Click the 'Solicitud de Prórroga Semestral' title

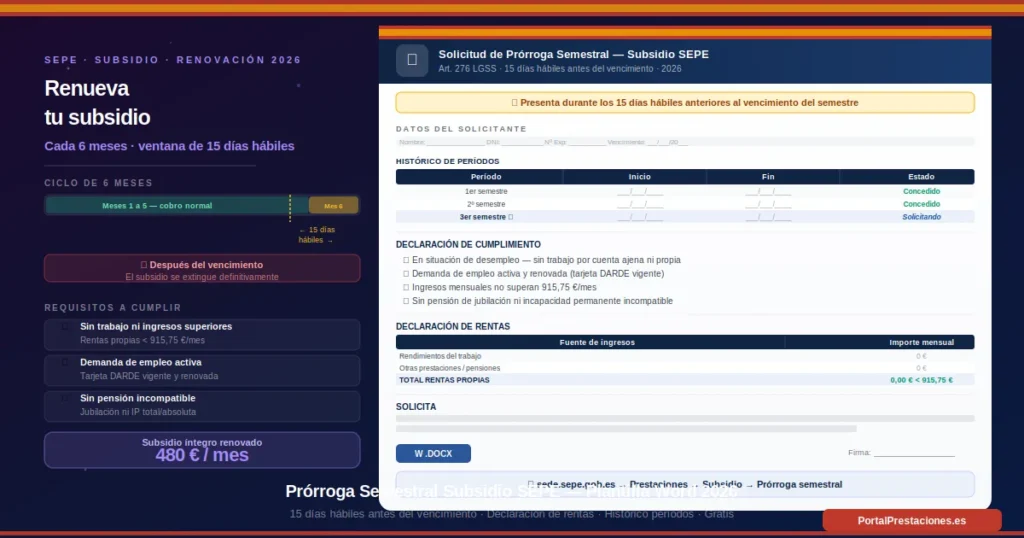pos(573,54)
